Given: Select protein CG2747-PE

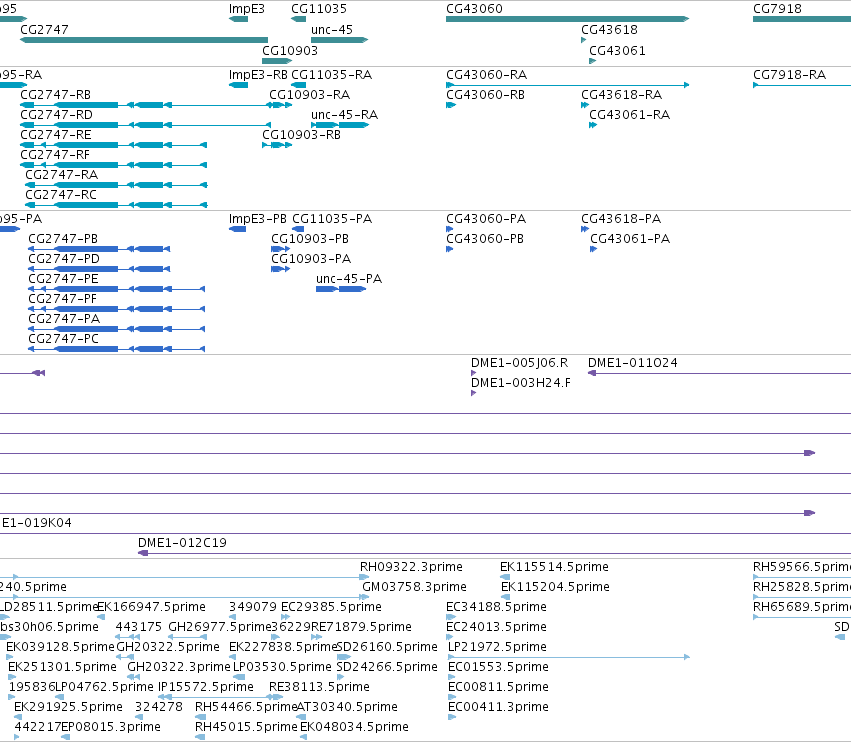Looking at the screenshot, I should (x=117, y=289).
